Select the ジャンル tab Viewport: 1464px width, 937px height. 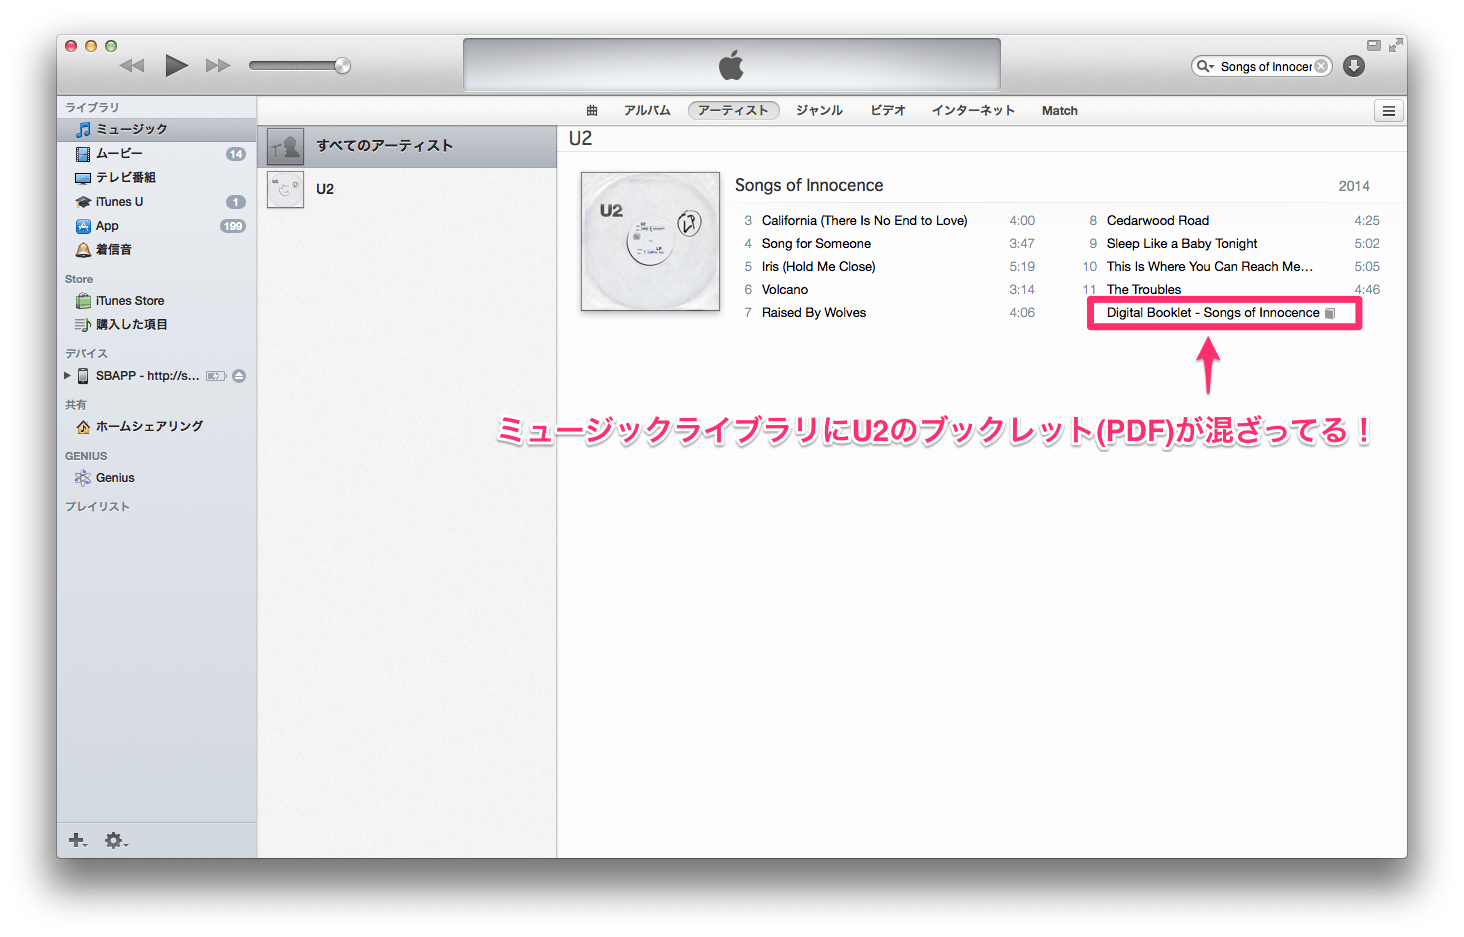pyautogui.click(x=819, y=111)
